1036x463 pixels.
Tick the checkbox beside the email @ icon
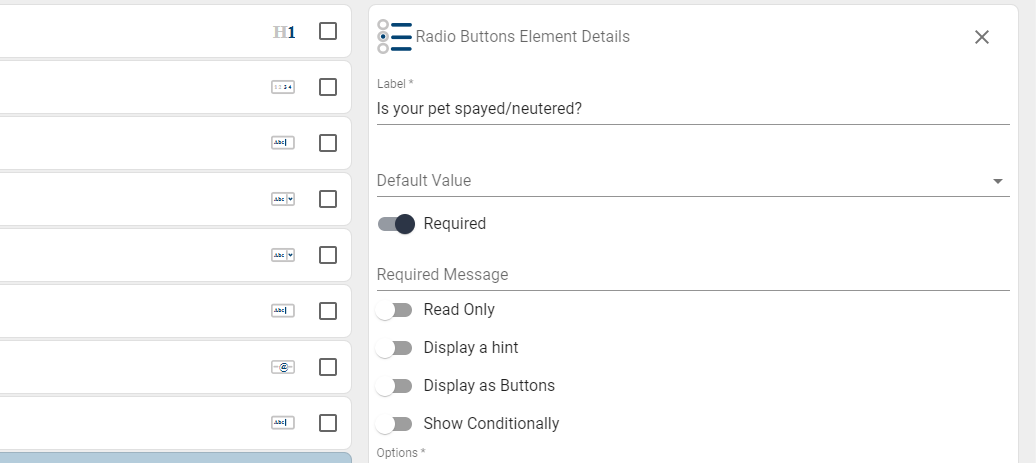click(x=328, y=367)
